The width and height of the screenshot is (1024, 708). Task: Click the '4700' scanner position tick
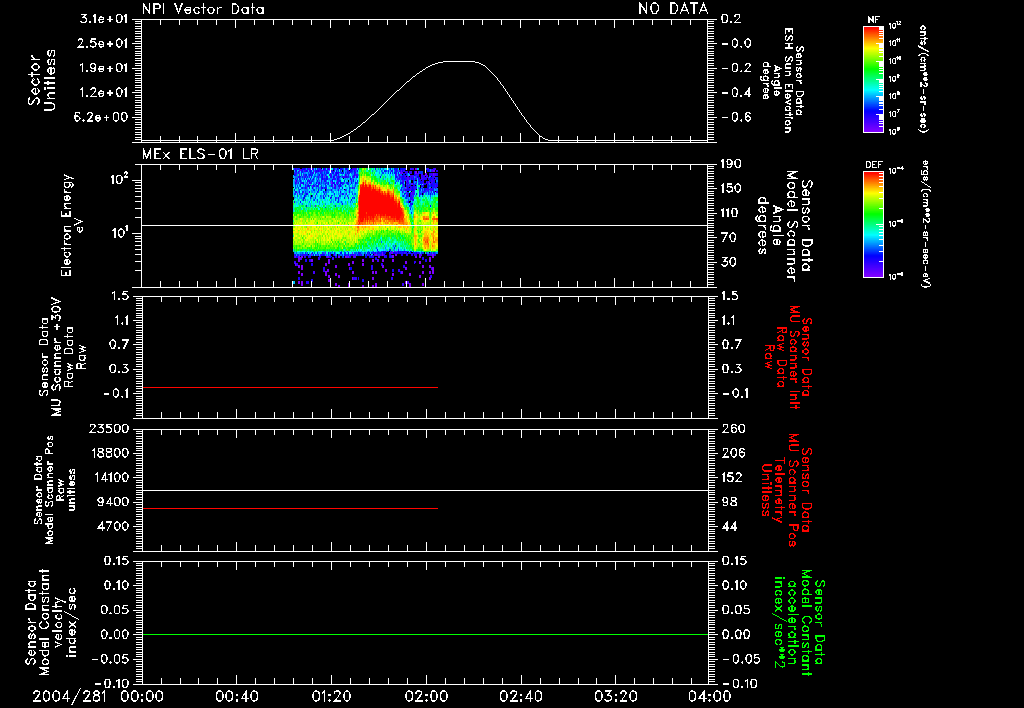113,526
